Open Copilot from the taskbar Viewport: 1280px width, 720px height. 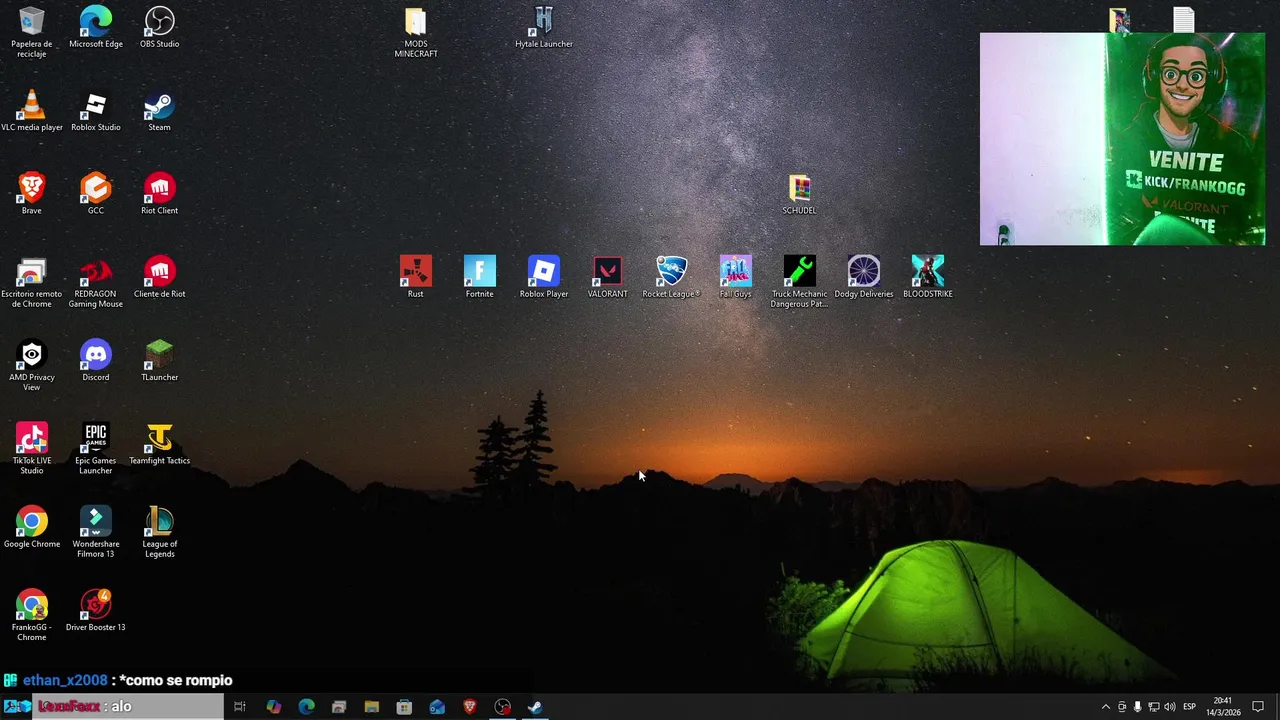coord(274,707)
